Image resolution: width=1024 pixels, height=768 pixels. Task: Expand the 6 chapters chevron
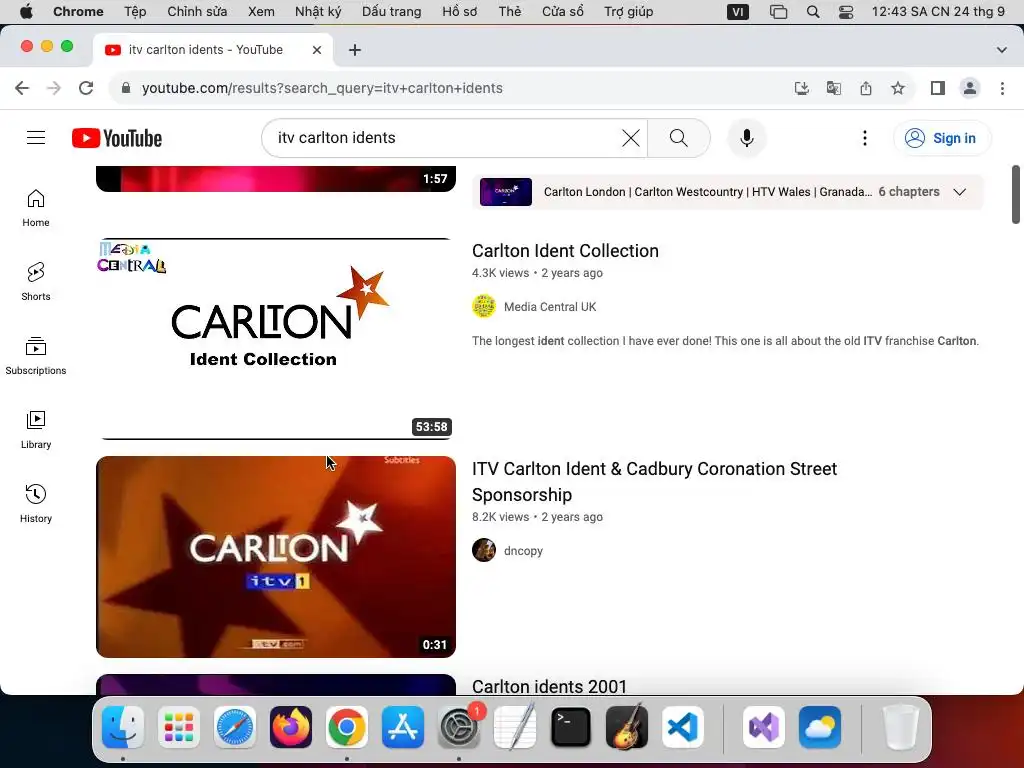click(959, 192)
